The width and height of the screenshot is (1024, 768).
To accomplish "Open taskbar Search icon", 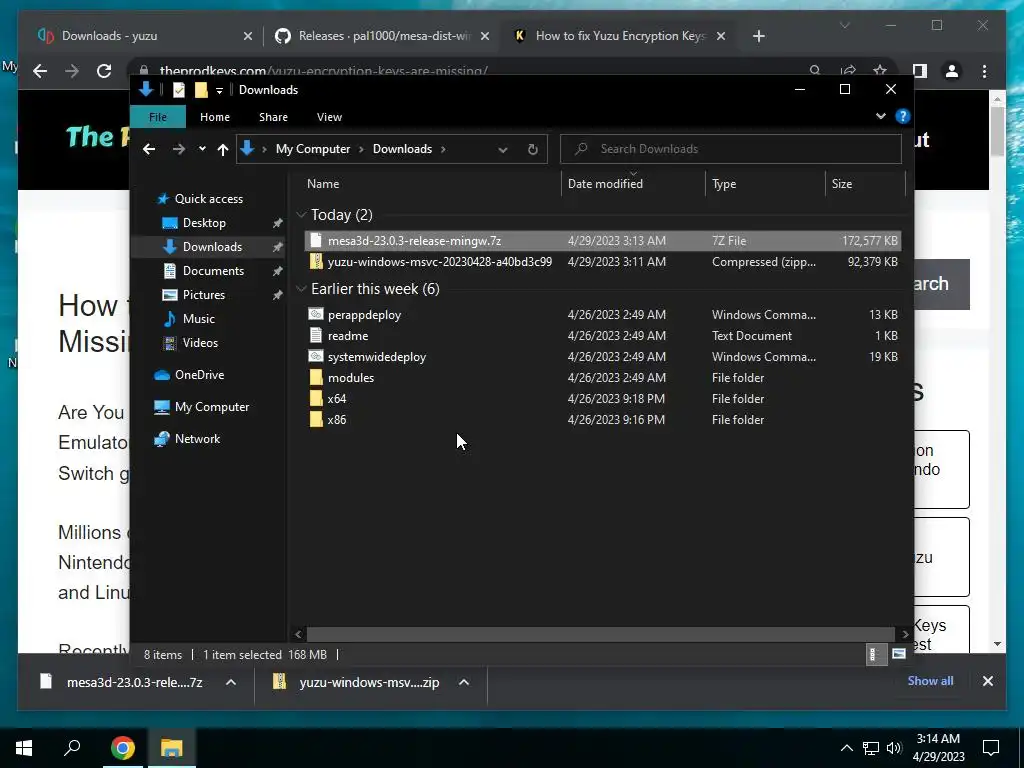I will pos(72,748).
